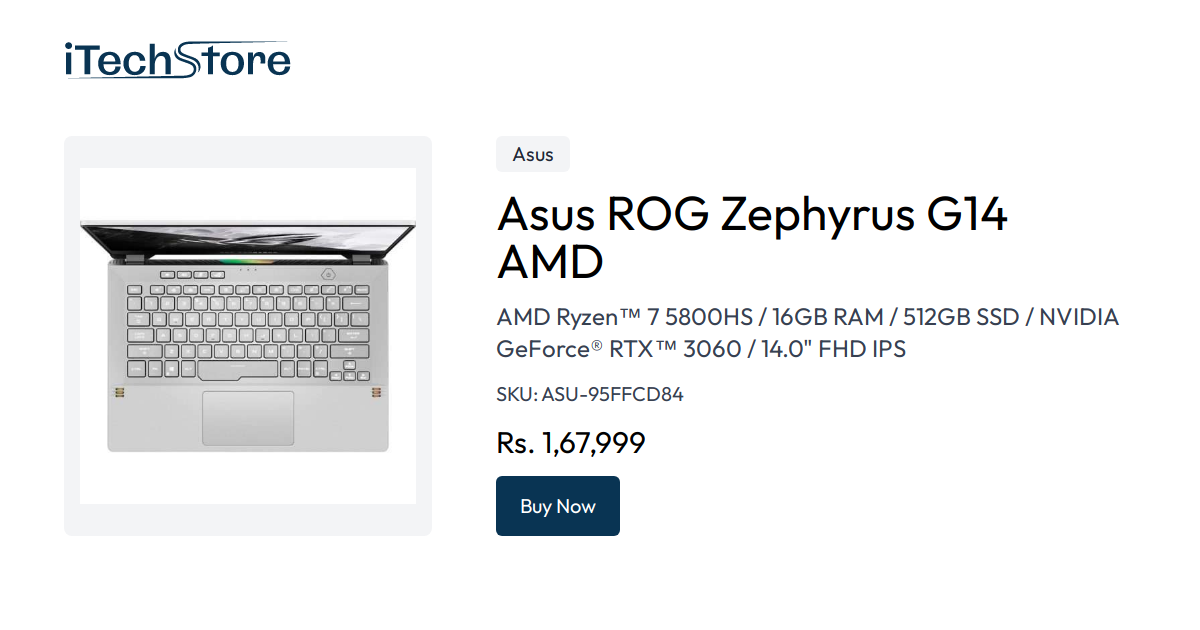
Task: Click the laptop product image
Action: click(247, 335)
